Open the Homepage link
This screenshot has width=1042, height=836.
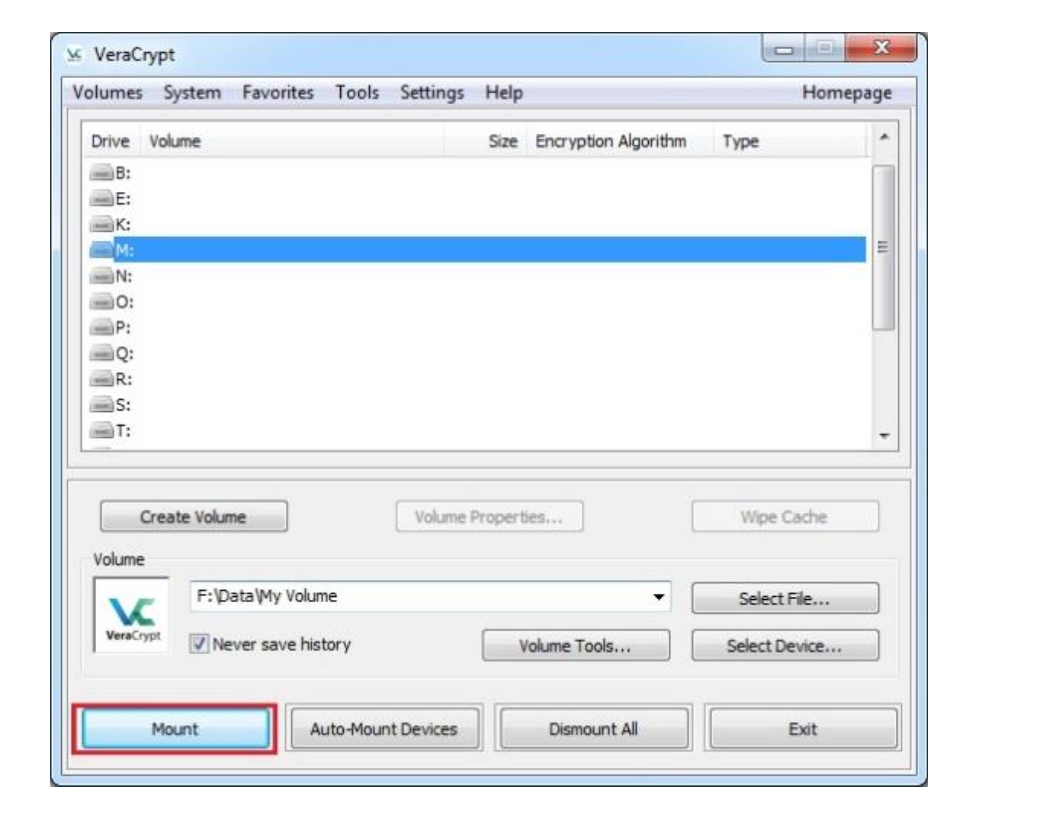coord(847,92)
